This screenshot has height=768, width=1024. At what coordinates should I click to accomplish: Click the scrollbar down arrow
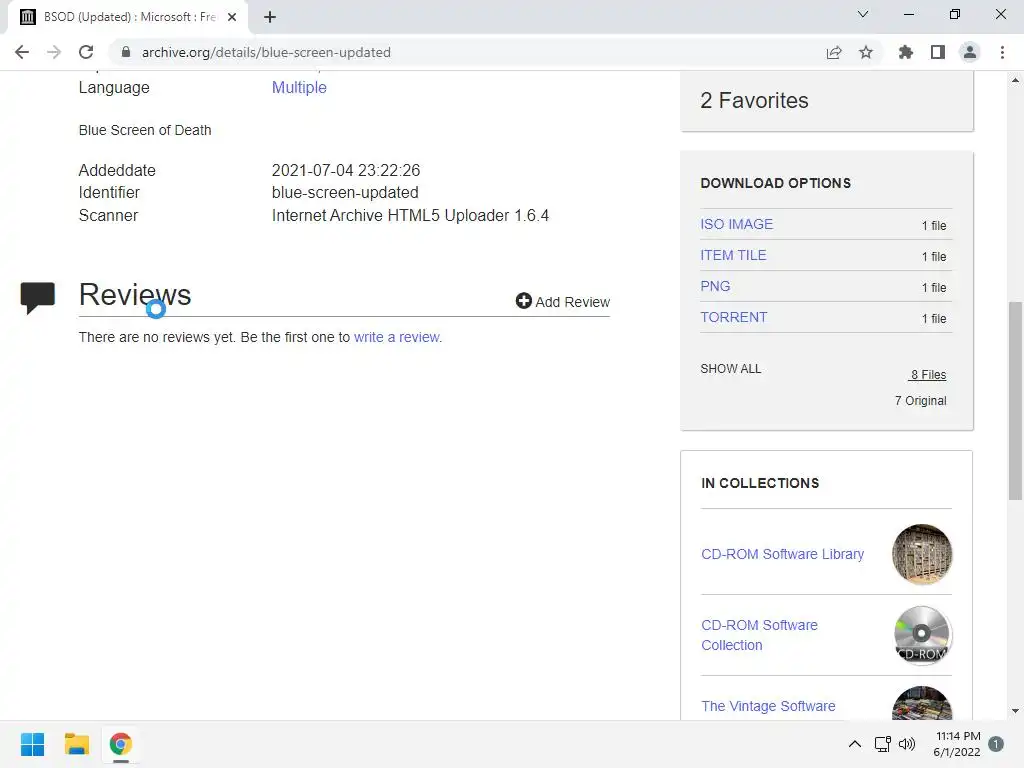tap(1015, 711)
